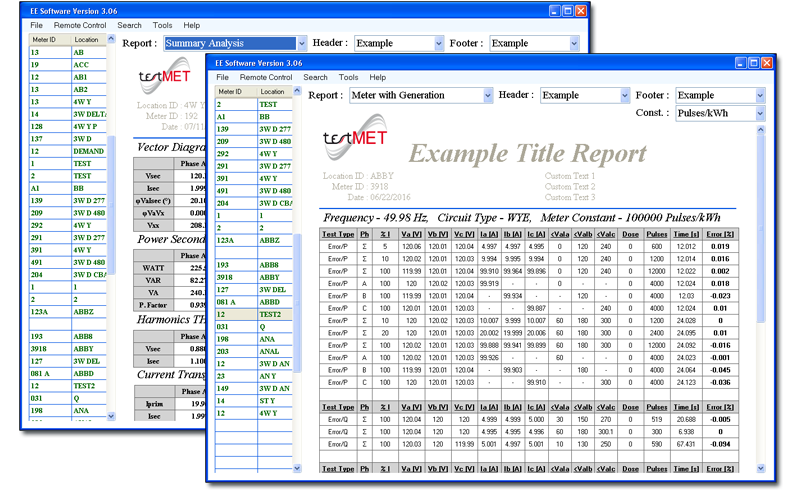
Task: Select meter 137 3W D in back window
Action: pos(68,139)
